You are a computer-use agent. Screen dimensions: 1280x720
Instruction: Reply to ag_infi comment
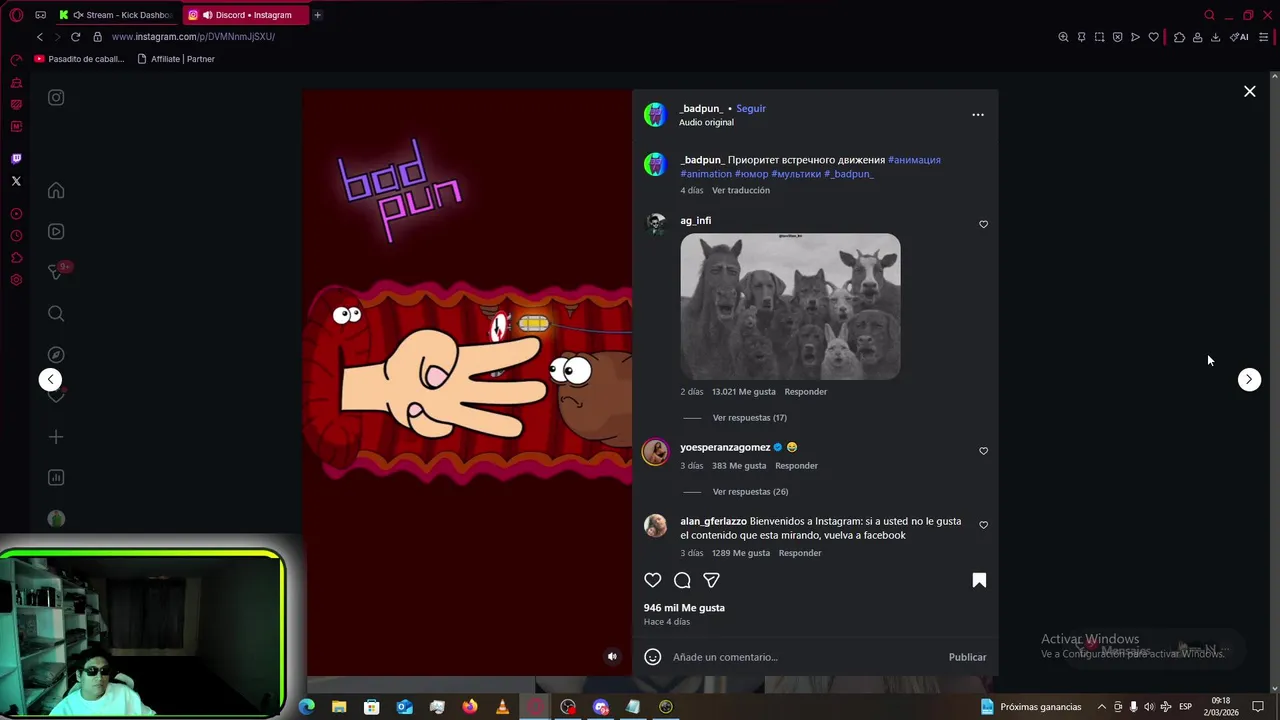805,392
